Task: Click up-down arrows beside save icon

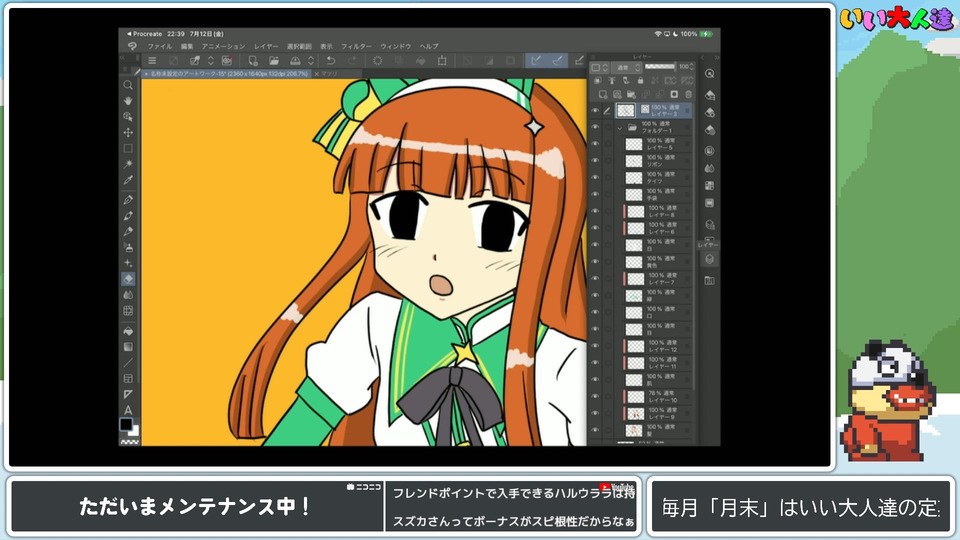Action: click(x=310, y=61)
